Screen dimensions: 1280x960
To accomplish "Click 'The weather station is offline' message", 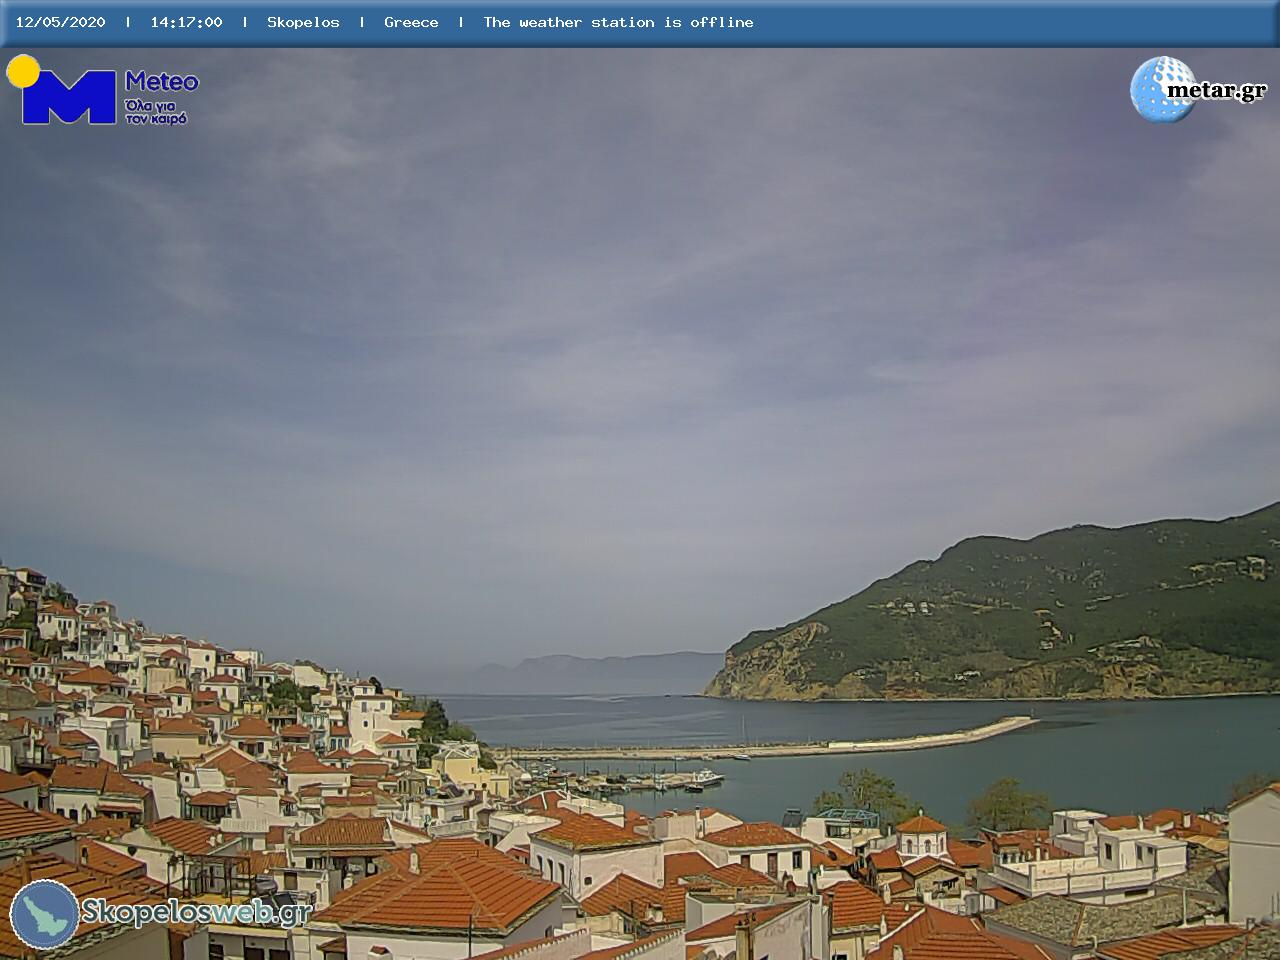I will click(x=618, y=22).
